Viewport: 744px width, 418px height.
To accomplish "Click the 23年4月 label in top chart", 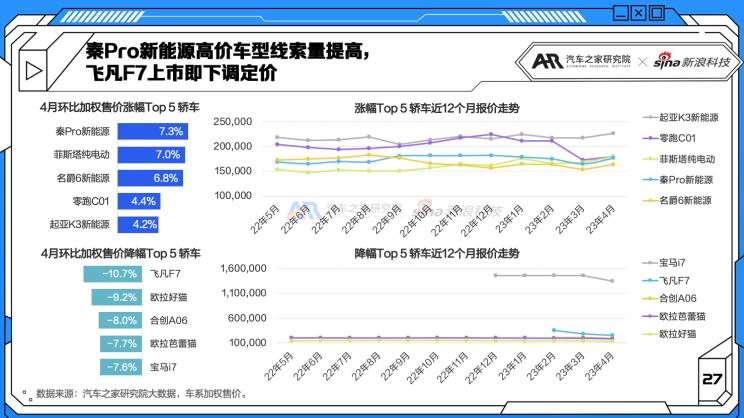I will coord(600,220).
